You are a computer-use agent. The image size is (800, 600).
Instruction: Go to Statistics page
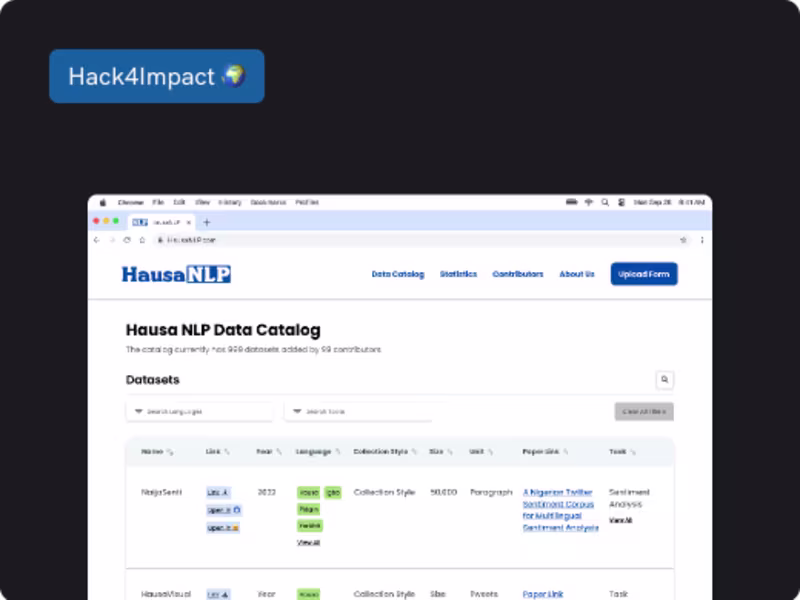click(x=458, y=274)
